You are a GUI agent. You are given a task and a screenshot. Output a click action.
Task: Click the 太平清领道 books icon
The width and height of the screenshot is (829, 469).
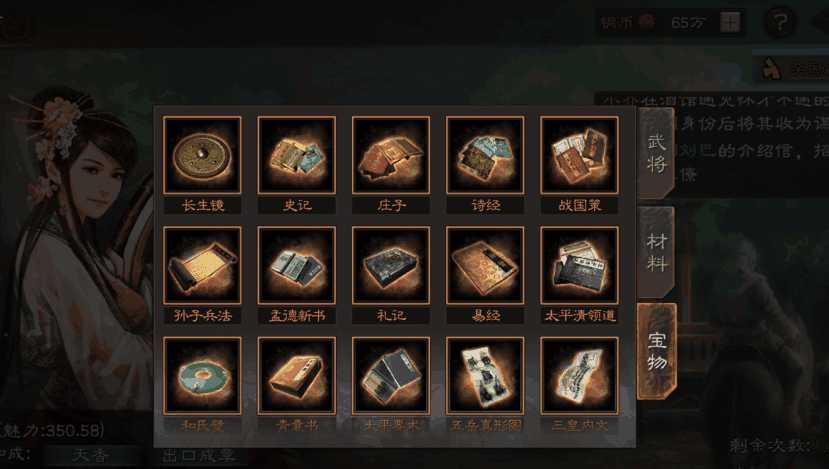tap(579, 265)
